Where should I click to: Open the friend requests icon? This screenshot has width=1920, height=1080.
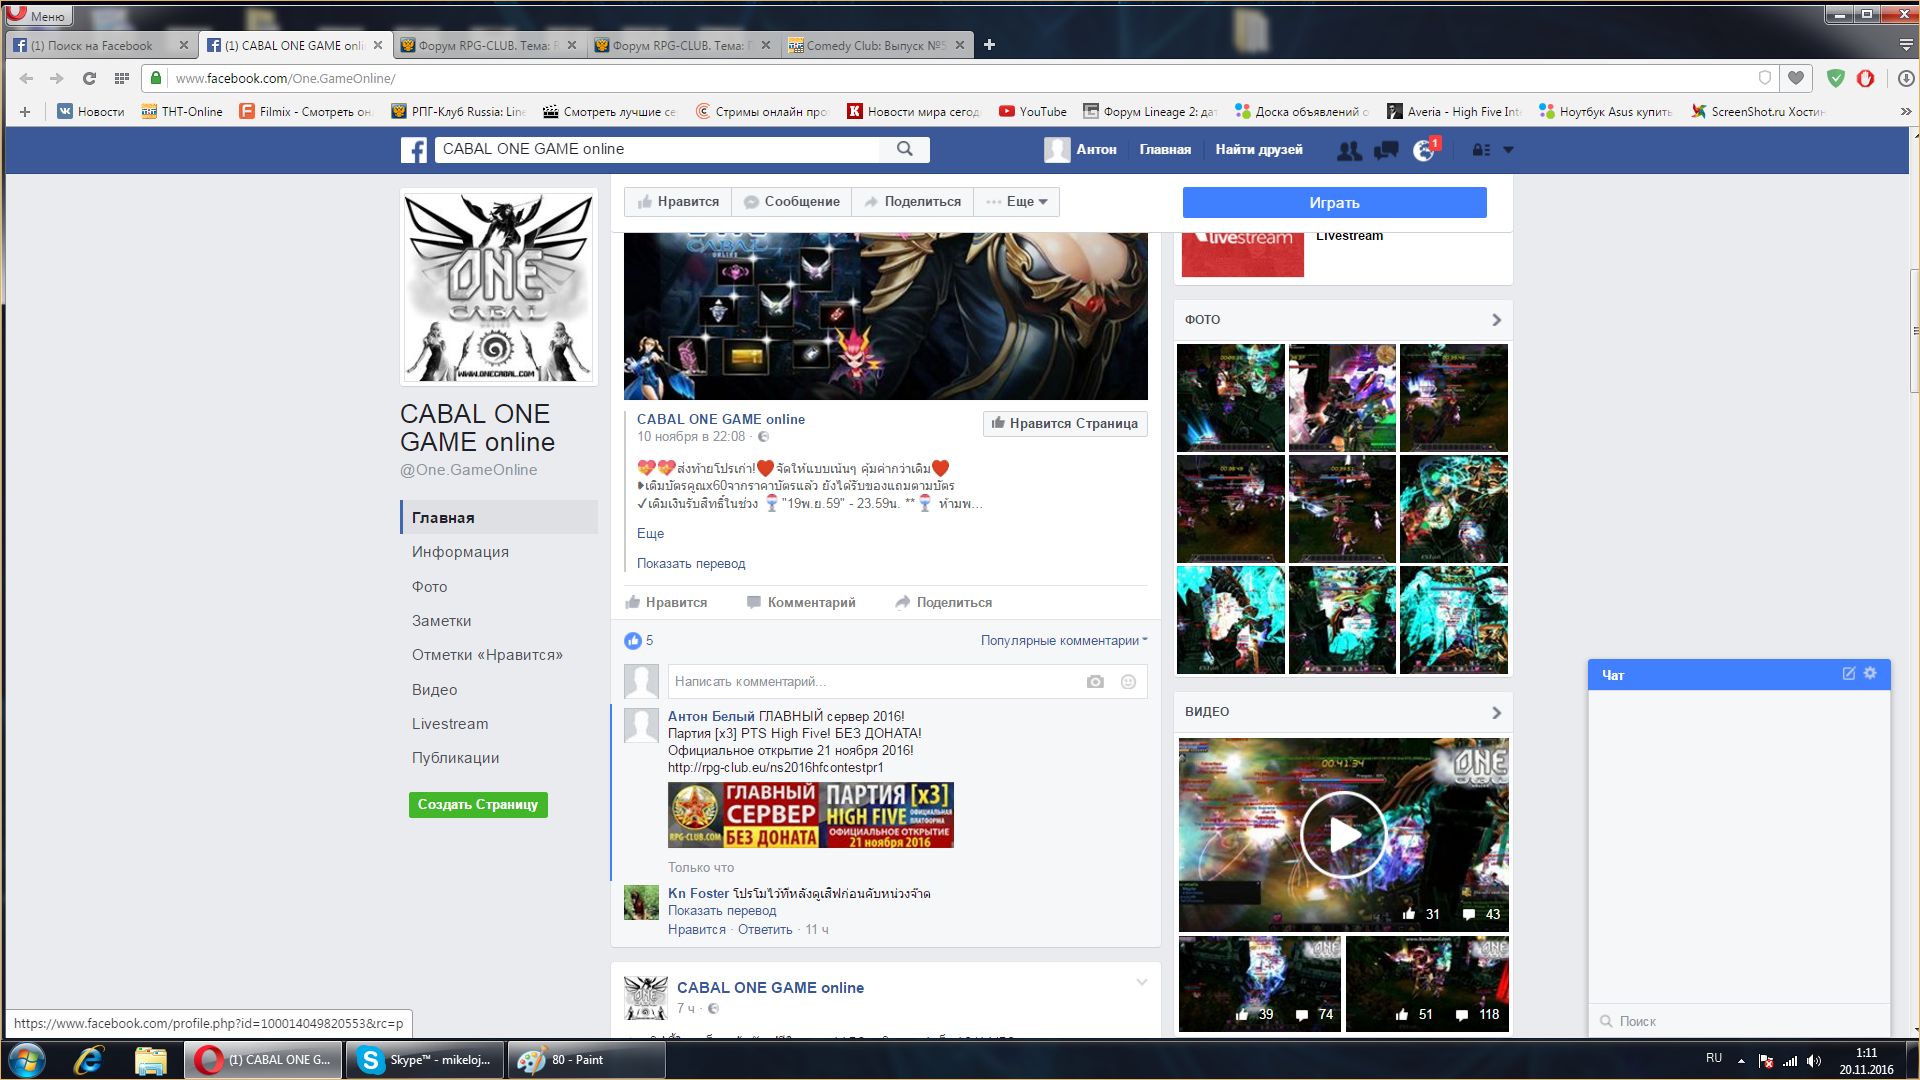(x=1349, y=150)
